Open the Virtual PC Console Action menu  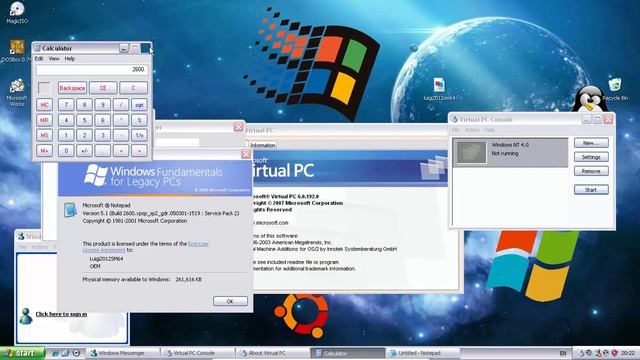coord(472,130)
